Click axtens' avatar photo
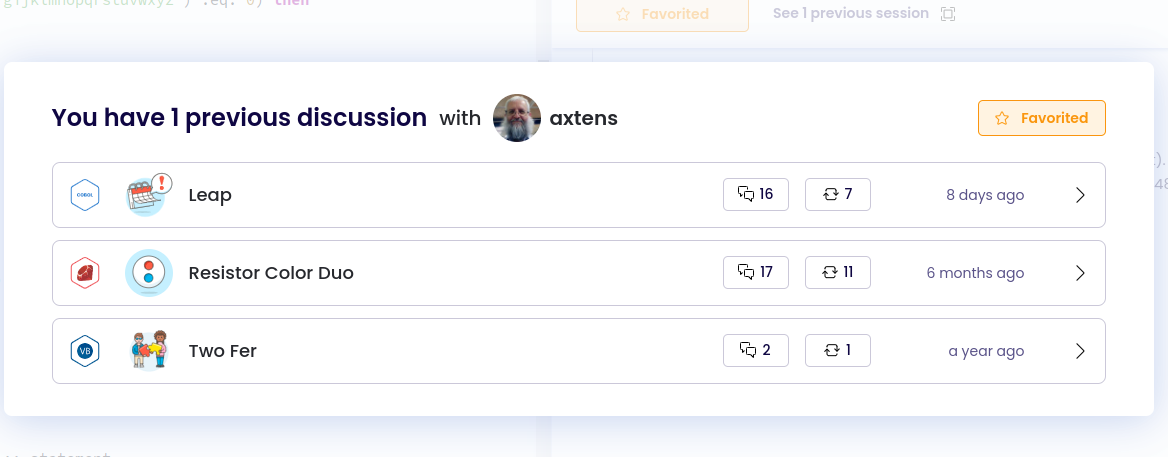 tap(517, 118)
